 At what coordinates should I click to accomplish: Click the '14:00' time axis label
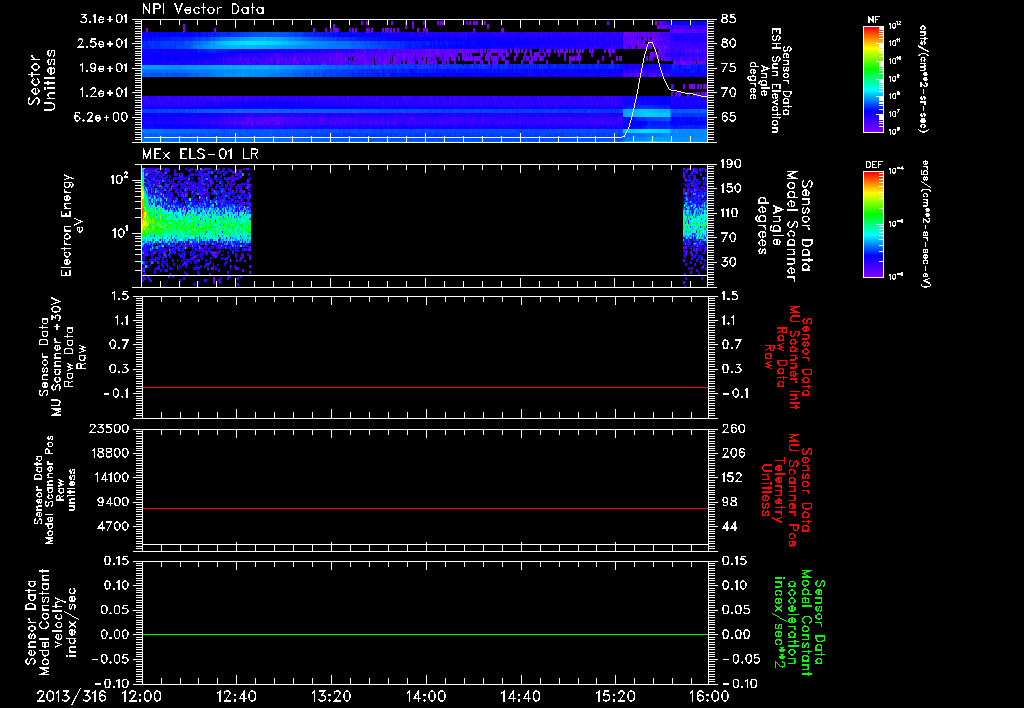(426, 696)
